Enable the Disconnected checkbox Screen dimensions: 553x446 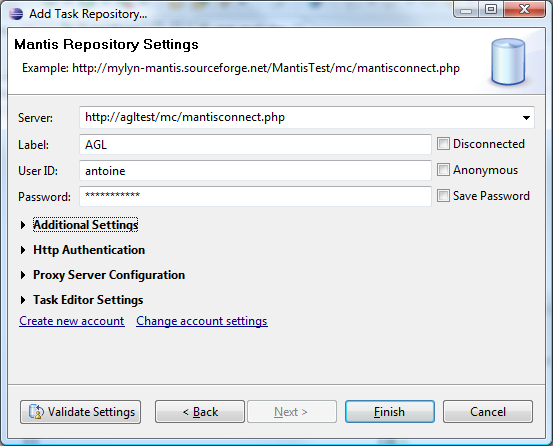click(443, 144)
